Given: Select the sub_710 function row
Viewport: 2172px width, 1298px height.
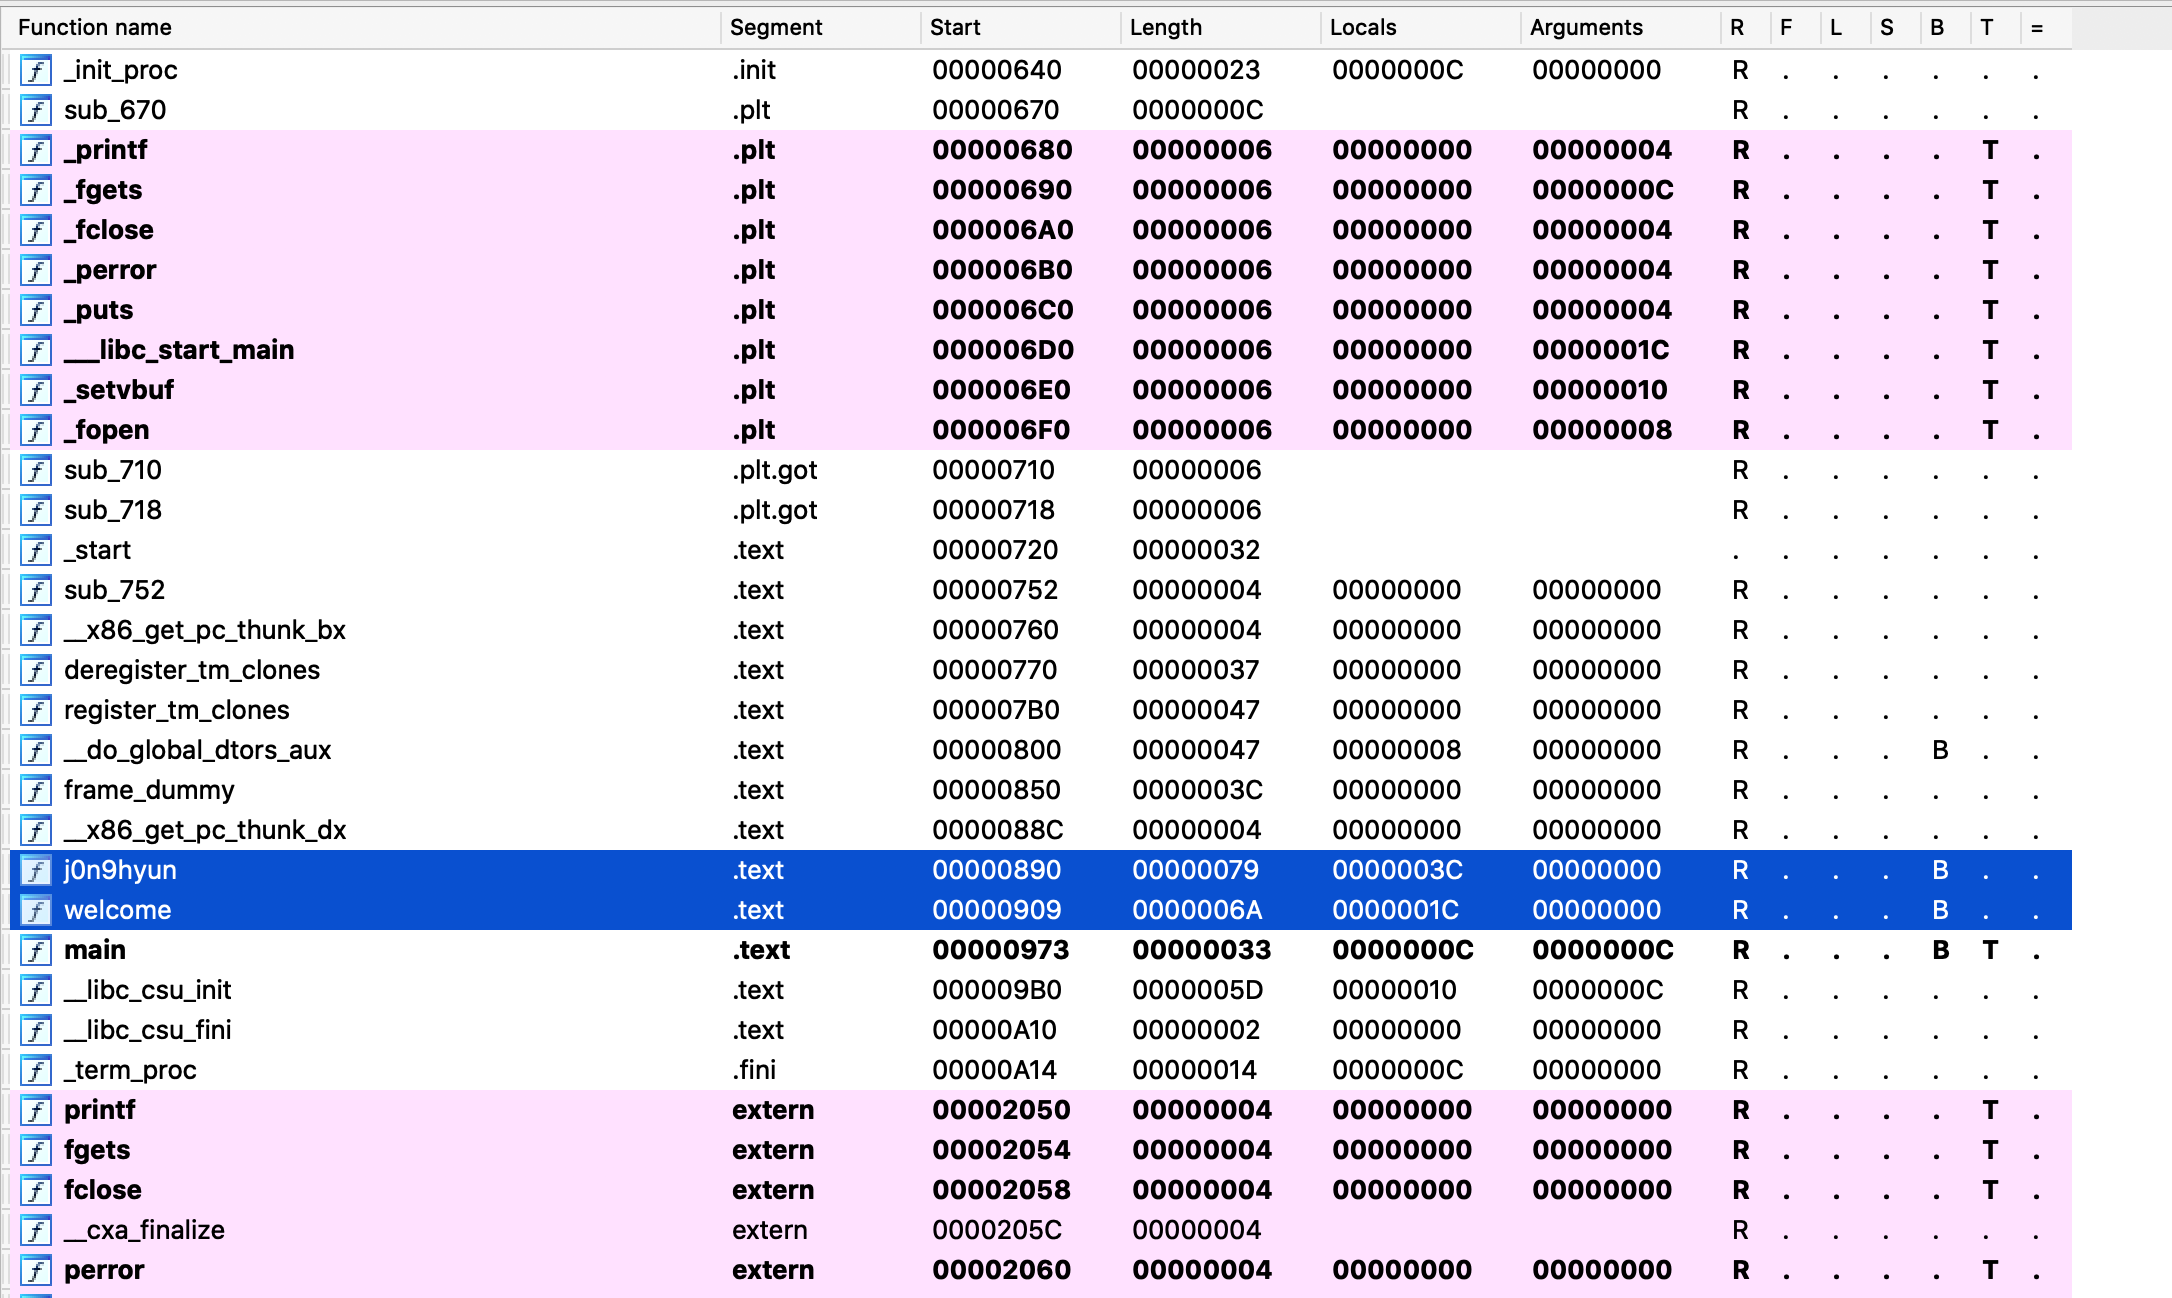Looking at the screenshot, I should pos(113,470).
